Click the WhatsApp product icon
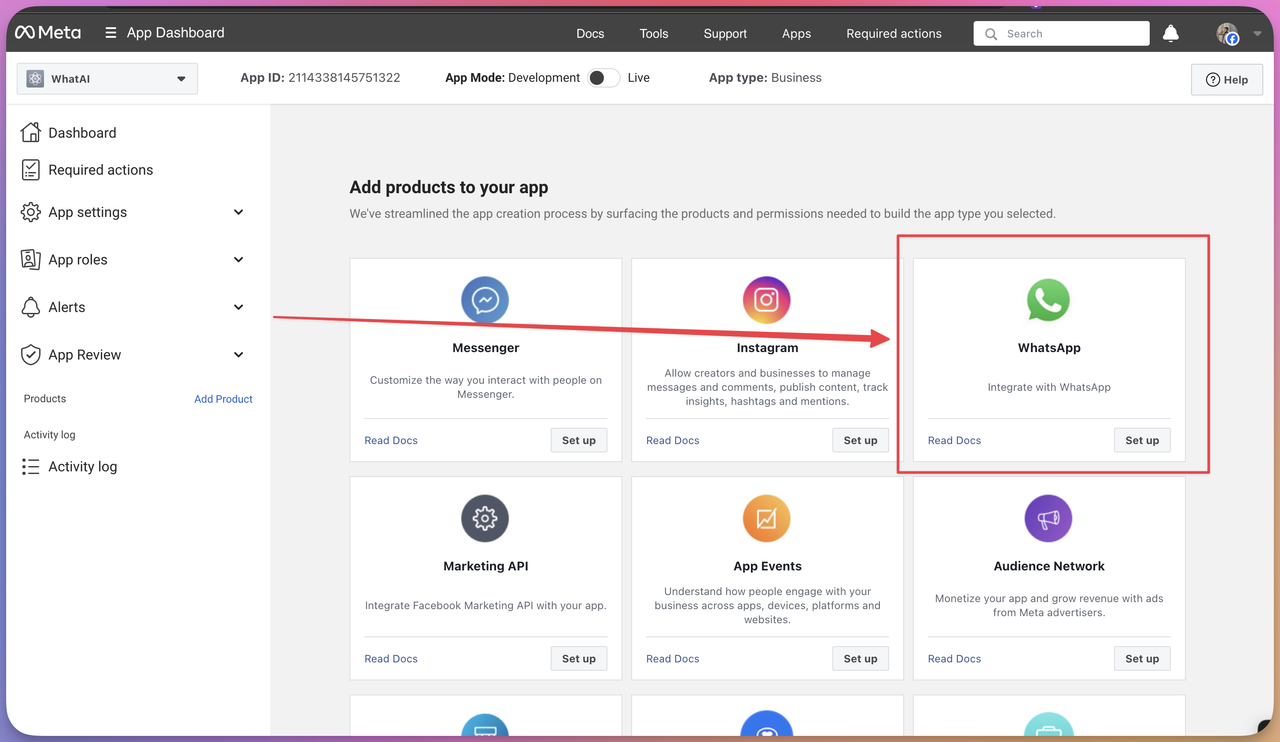The height and width of the screenshot is (742, 1280). click(1048, 300)
